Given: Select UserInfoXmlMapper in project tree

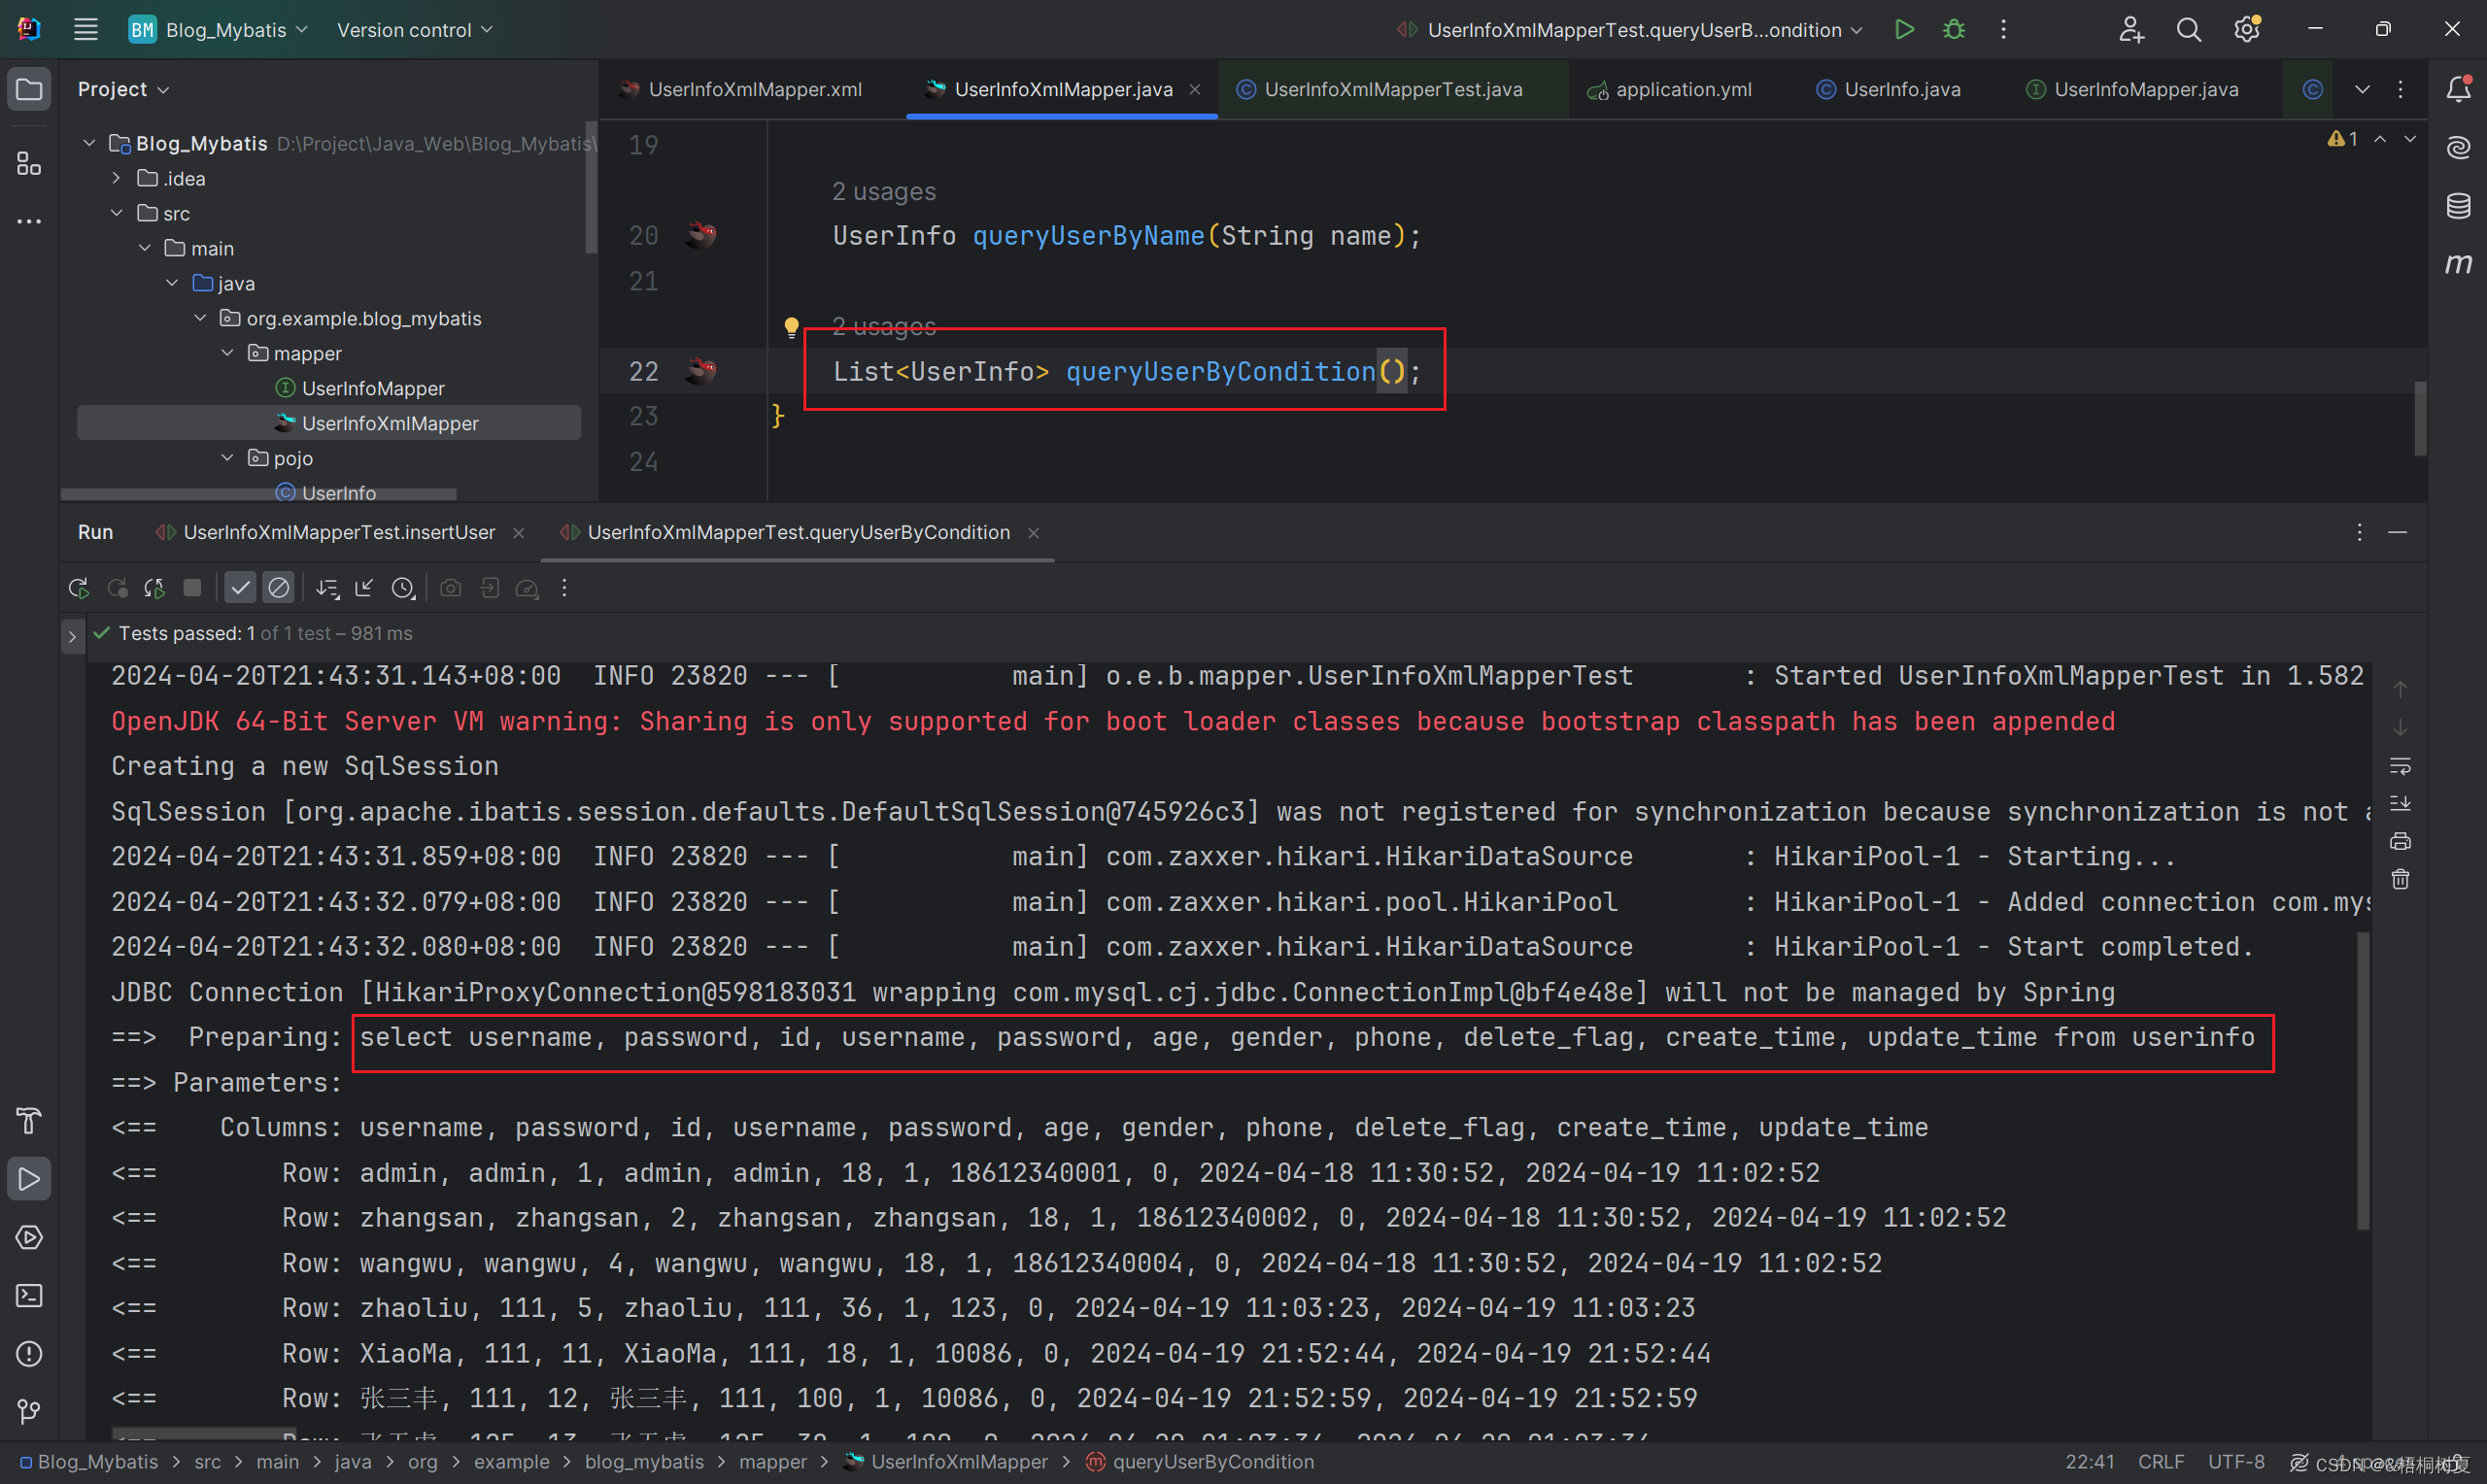Looking at the screenshot, I should point(329,423).
